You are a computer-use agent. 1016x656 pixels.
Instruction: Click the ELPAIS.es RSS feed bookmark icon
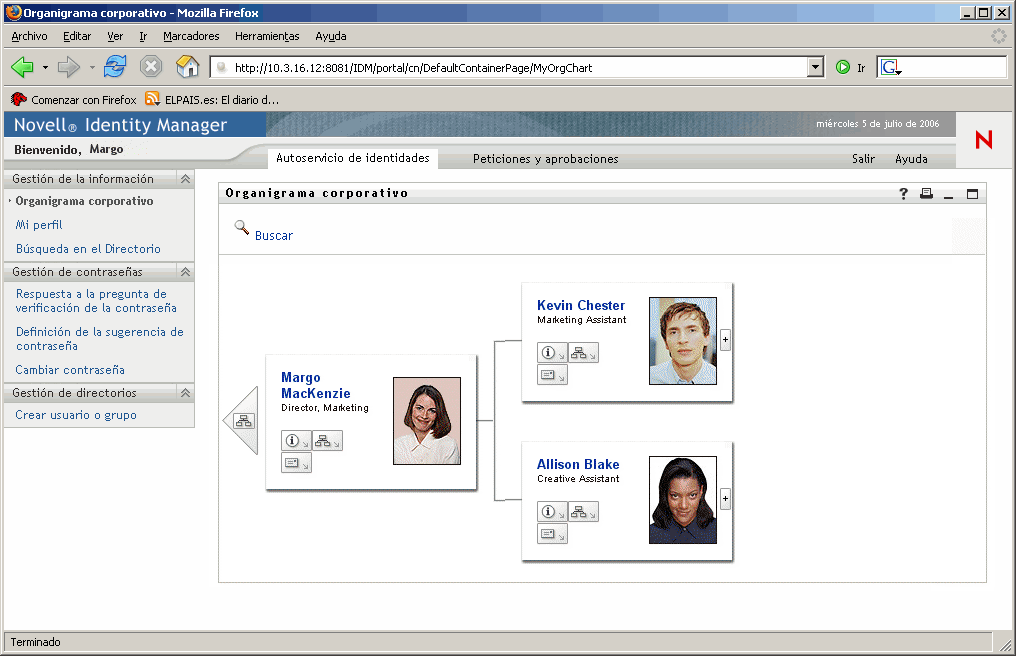click(152, 99)
